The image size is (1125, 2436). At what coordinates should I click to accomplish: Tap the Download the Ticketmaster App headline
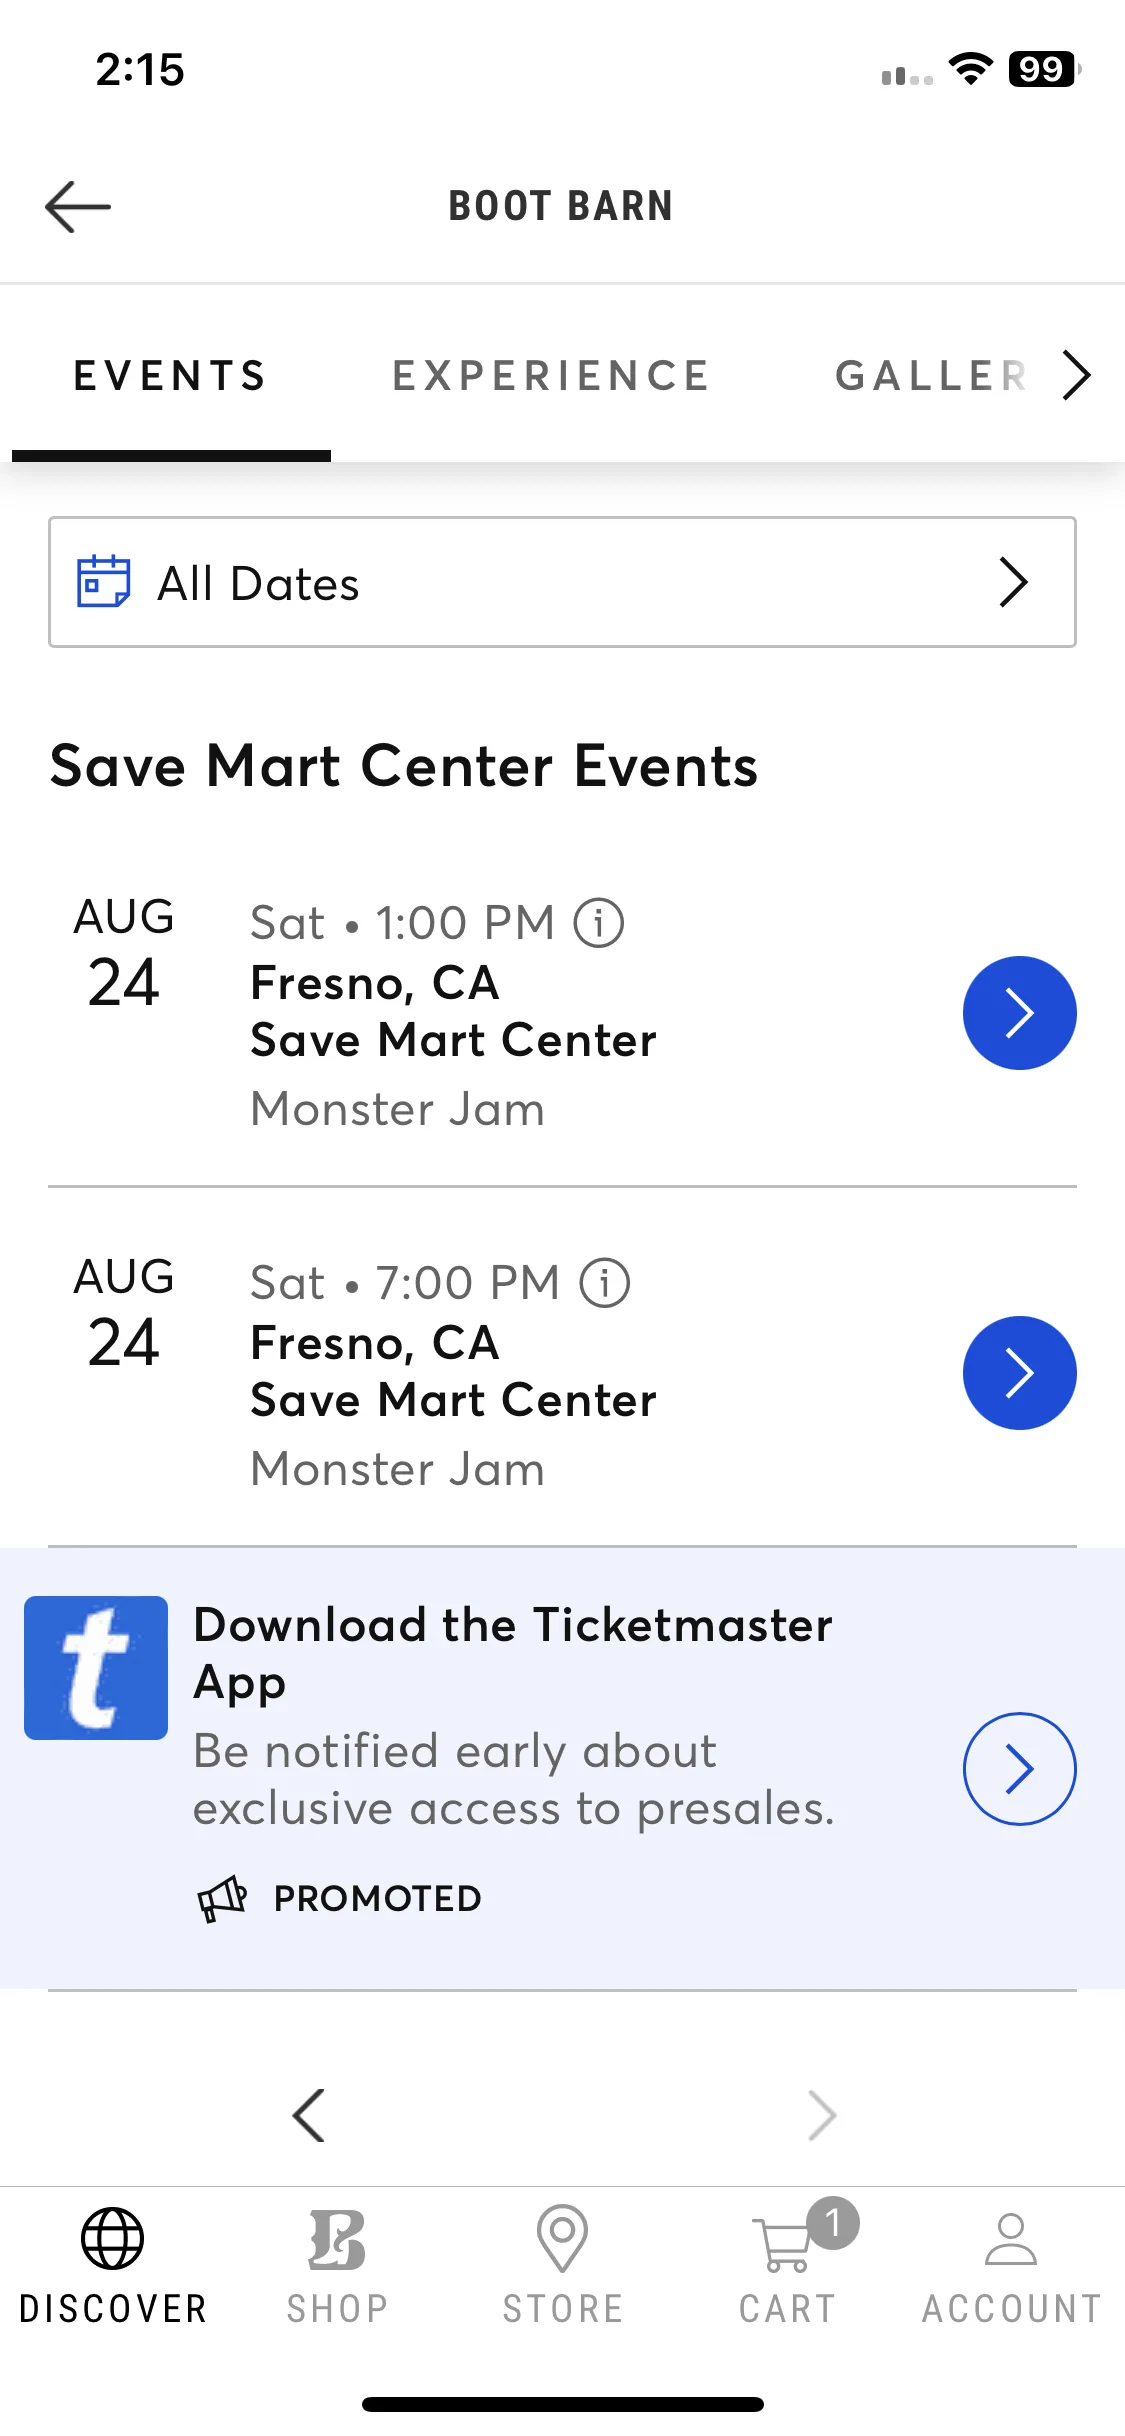pos(513,1653)
